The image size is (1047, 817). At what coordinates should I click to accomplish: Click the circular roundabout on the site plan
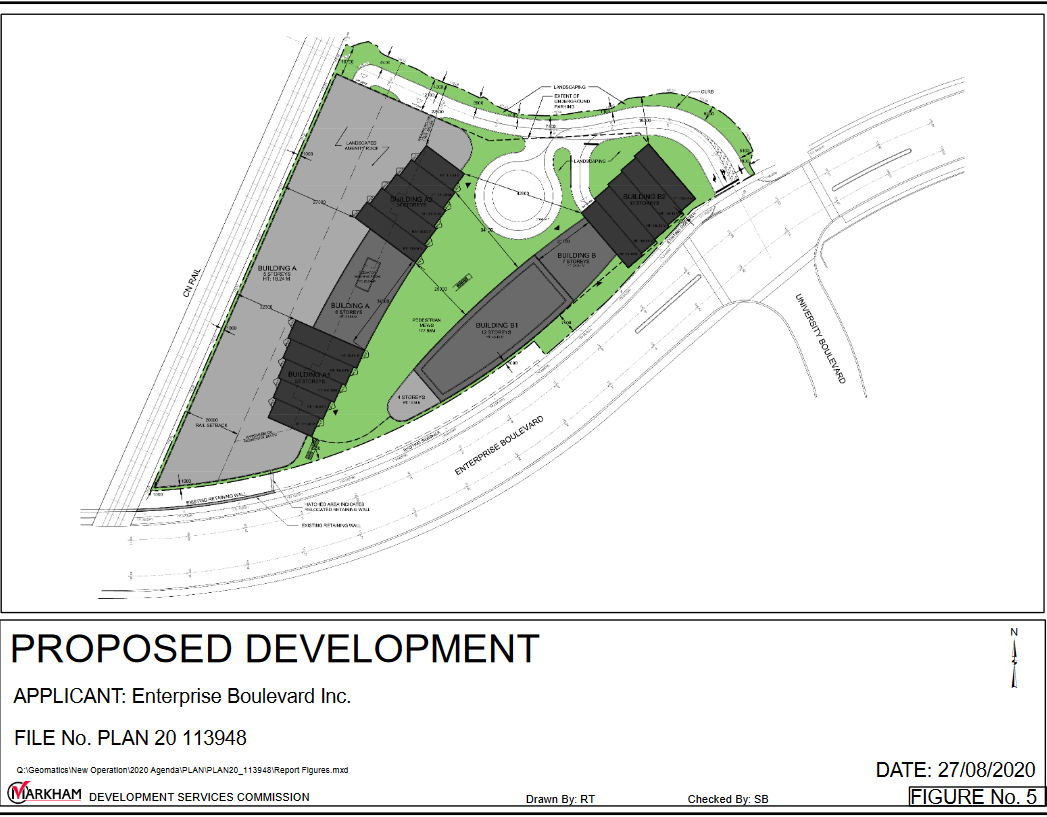[x=518, y=192]
